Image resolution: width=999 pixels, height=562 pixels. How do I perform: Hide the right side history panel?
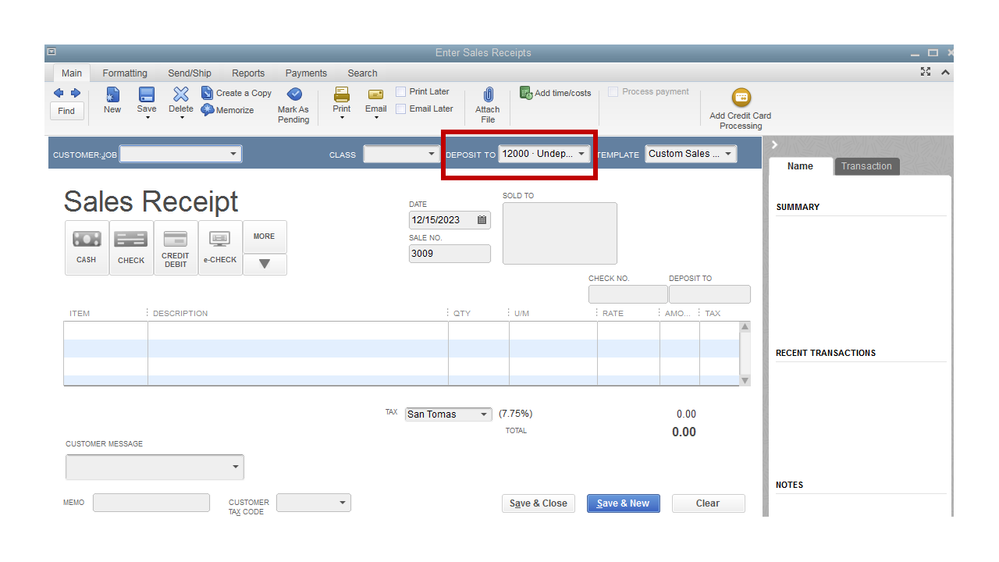775,145
